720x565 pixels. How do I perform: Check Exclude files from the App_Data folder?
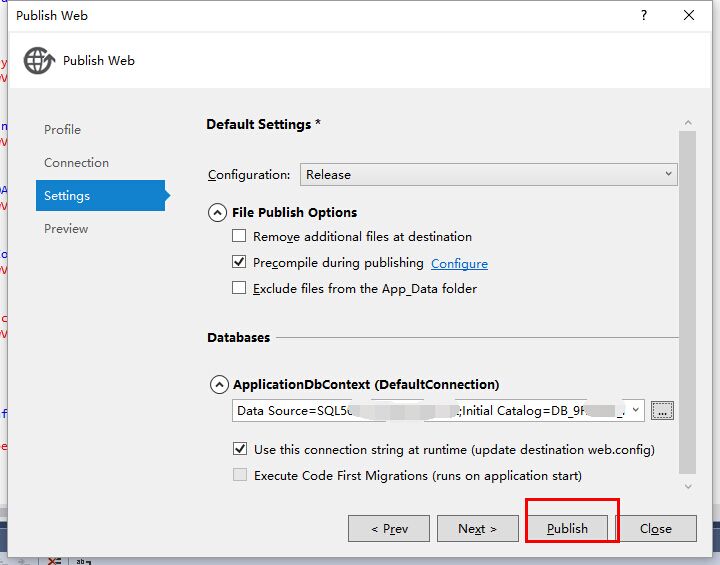click(x=239, y=289)
